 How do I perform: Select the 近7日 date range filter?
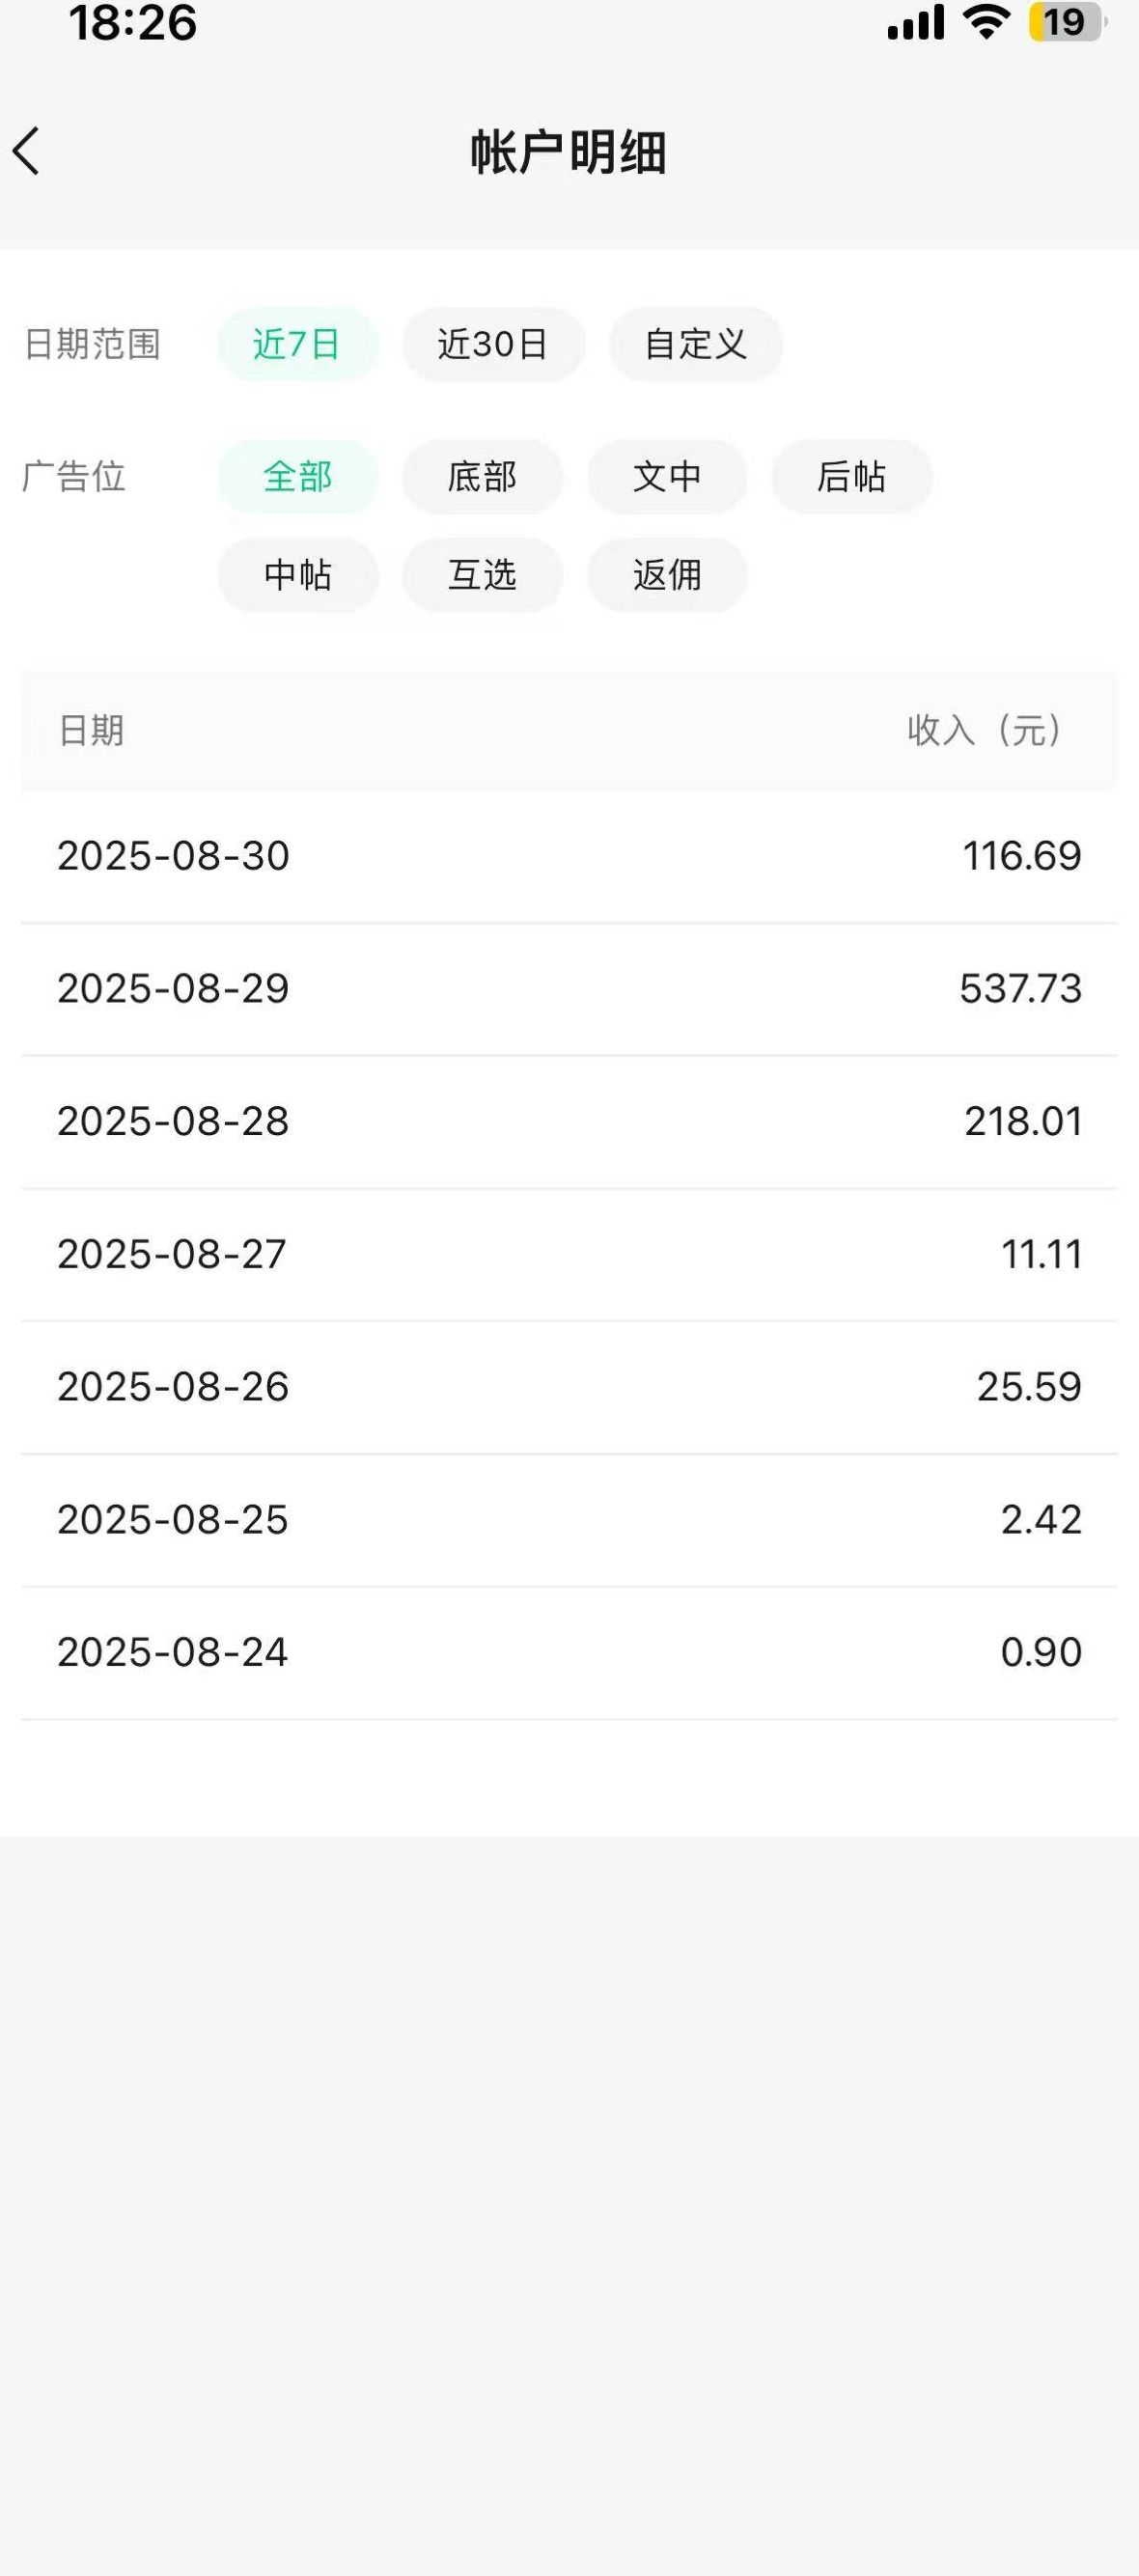(297, 344)
